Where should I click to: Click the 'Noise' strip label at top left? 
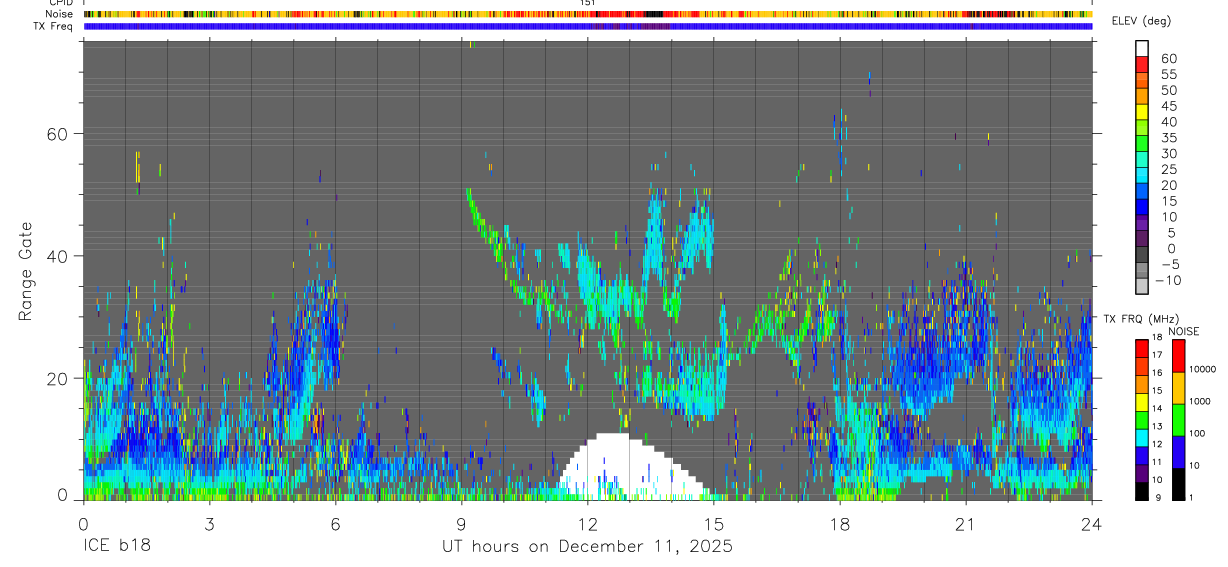pos(60,14)
